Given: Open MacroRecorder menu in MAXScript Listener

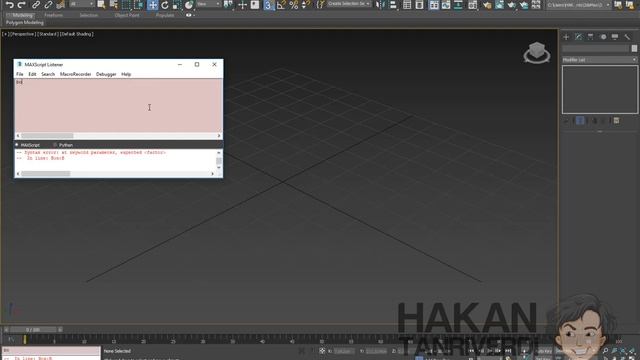Looking at the screenshot, I should 76,74.
